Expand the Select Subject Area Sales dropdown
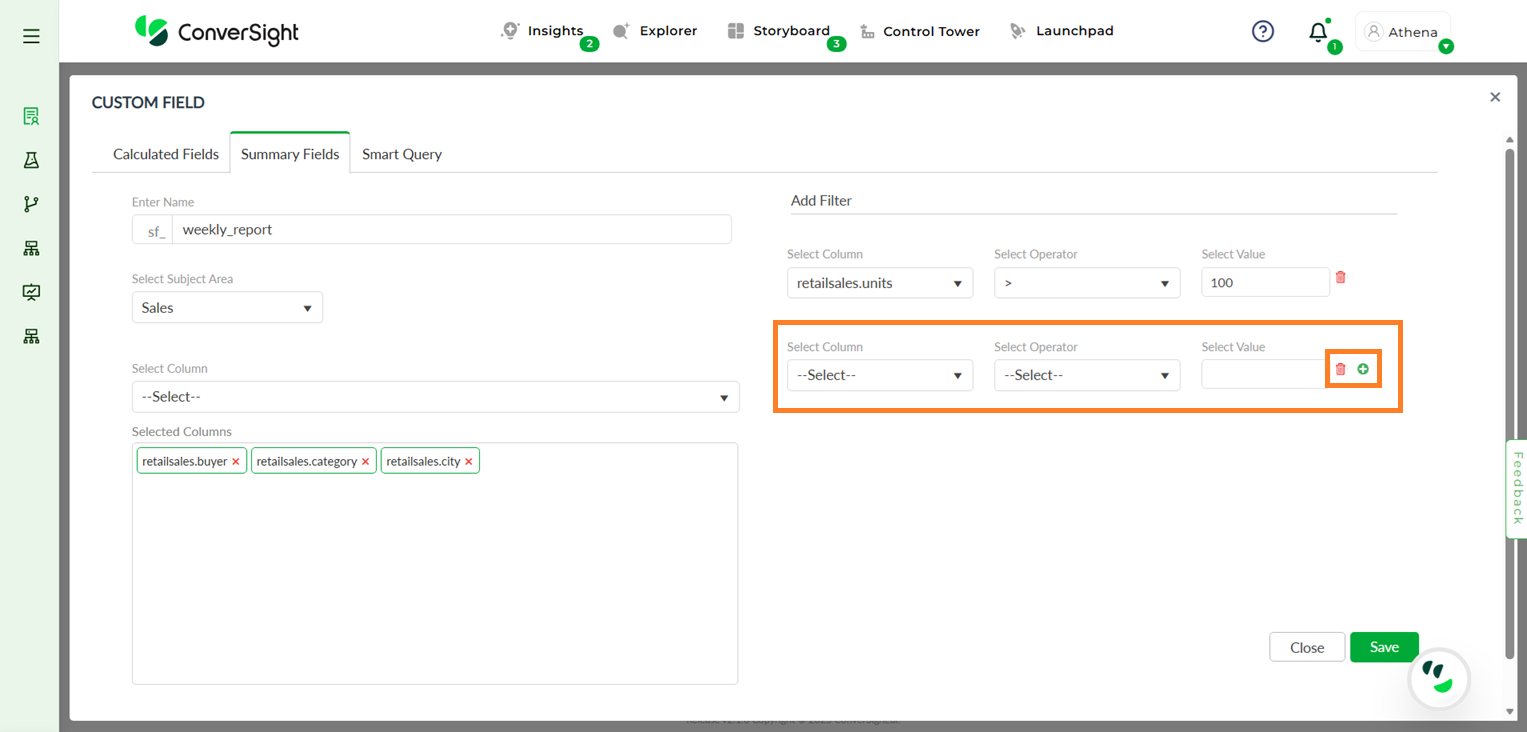The image size is (1527, 732). coord(227,308)
